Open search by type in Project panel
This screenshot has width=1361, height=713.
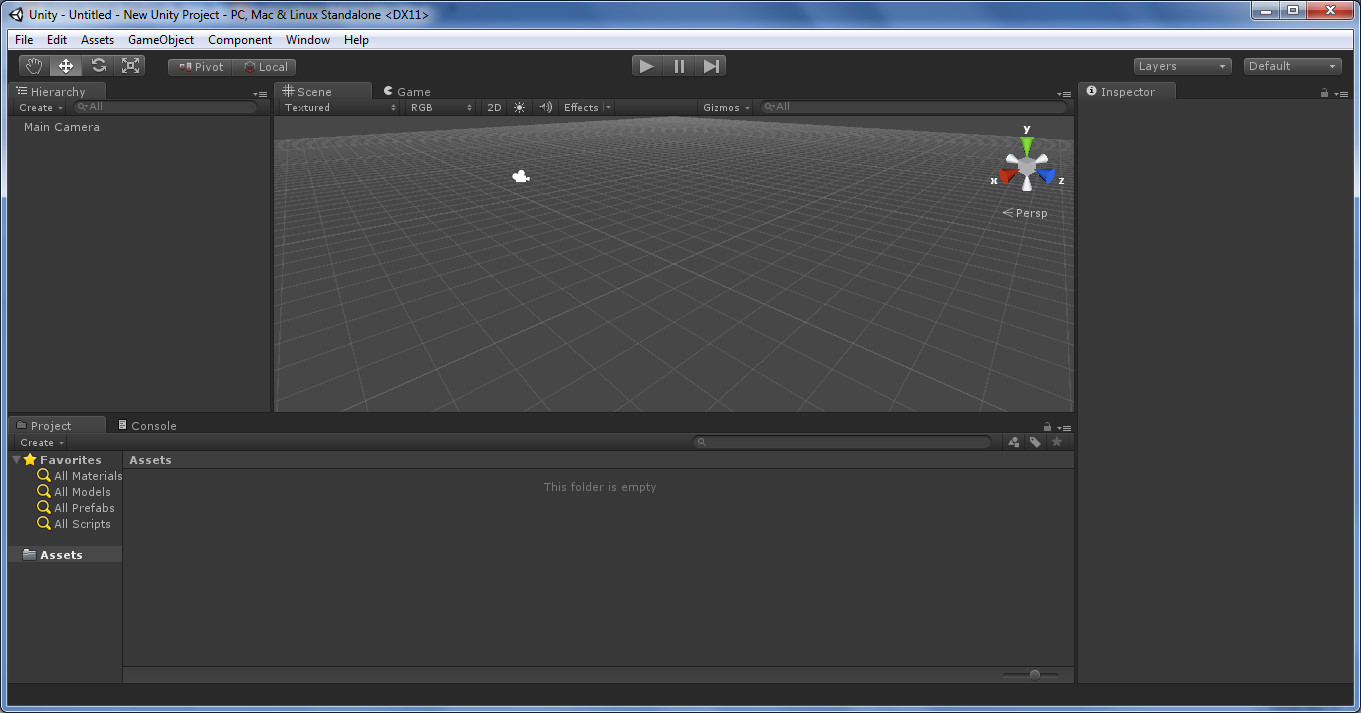[1013, 441]
